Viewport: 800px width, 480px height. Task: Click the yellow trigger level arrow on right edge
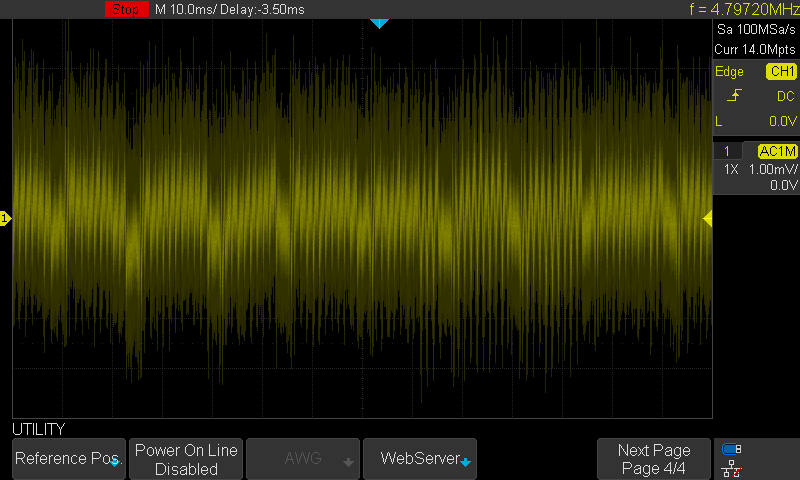coord(707,218)
